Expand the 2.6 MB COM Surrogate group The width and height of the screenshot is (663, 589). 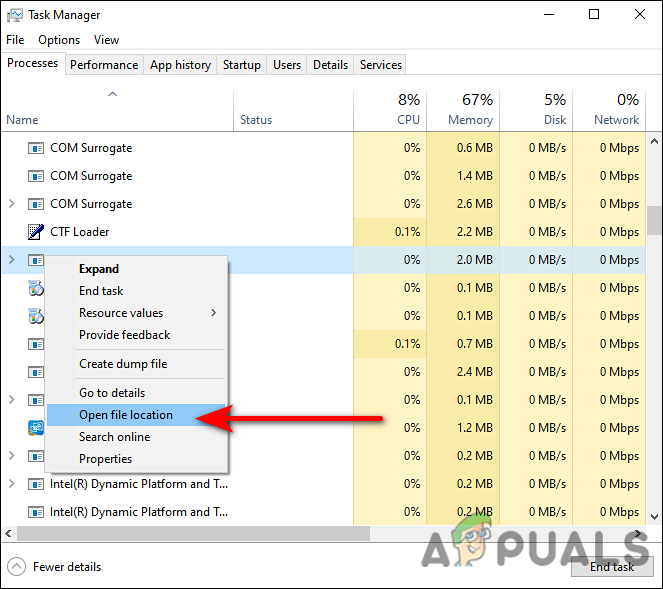tap(12, 204)
